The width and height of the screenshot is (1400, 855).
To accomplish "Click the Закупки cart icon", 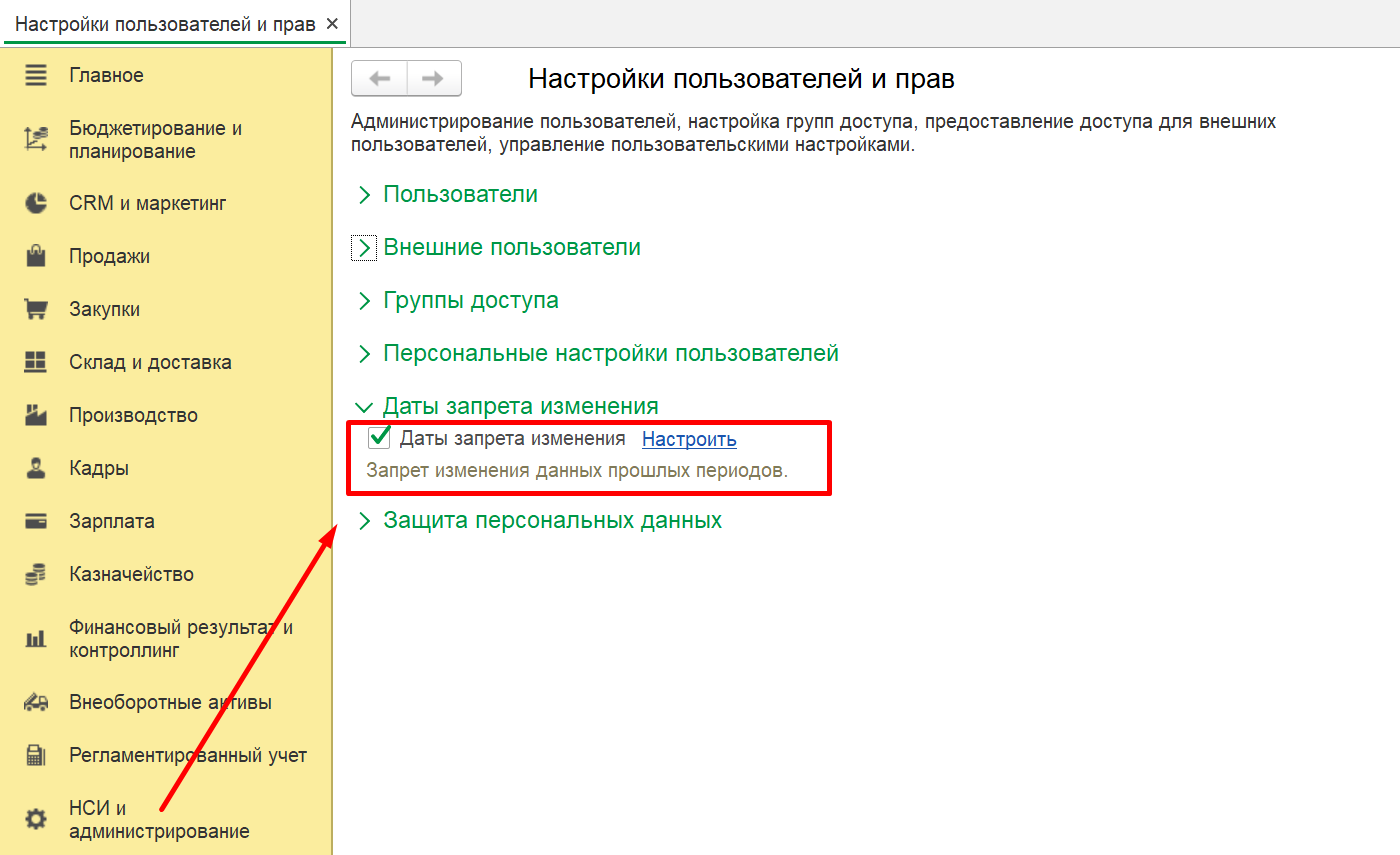I will (x=36, y=309).
